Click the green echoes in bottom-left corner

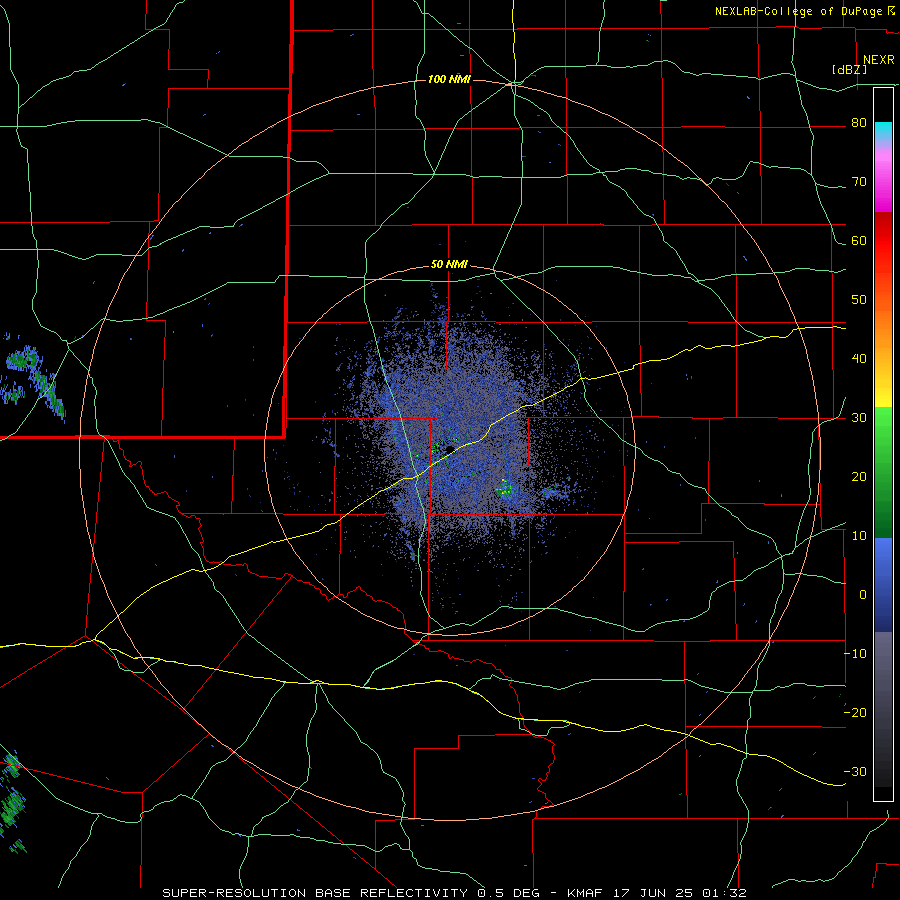click(x=13, y=801)
